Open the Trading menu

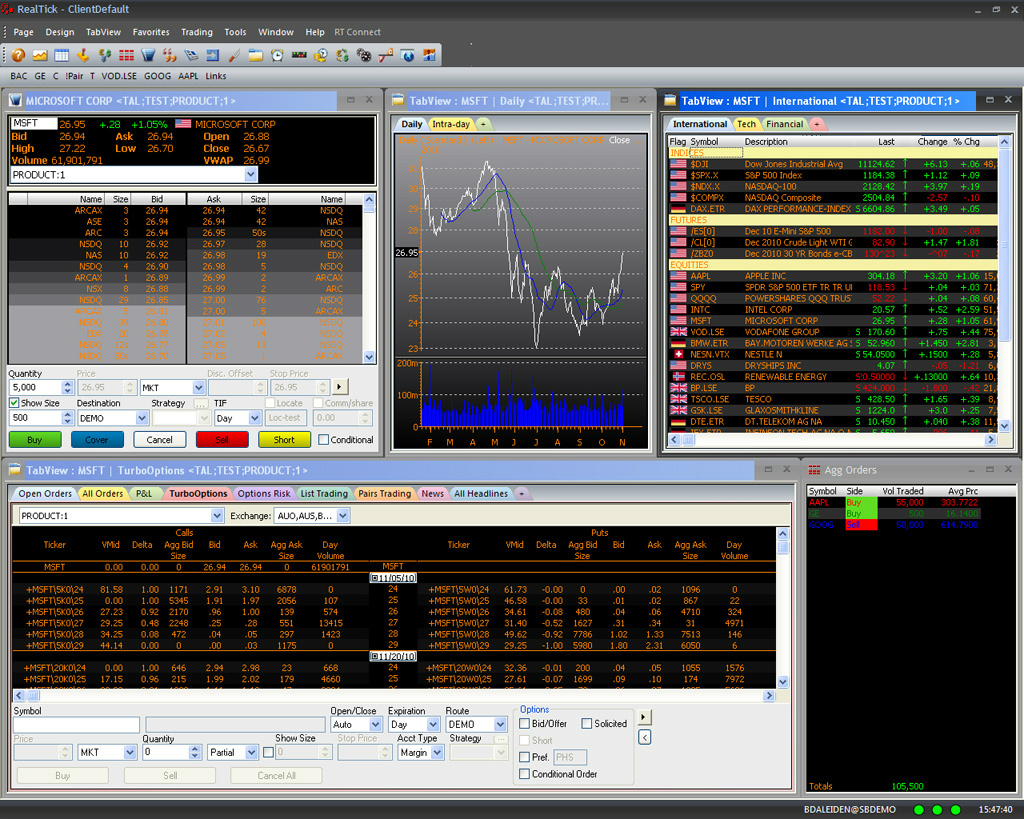coord(197,32)
